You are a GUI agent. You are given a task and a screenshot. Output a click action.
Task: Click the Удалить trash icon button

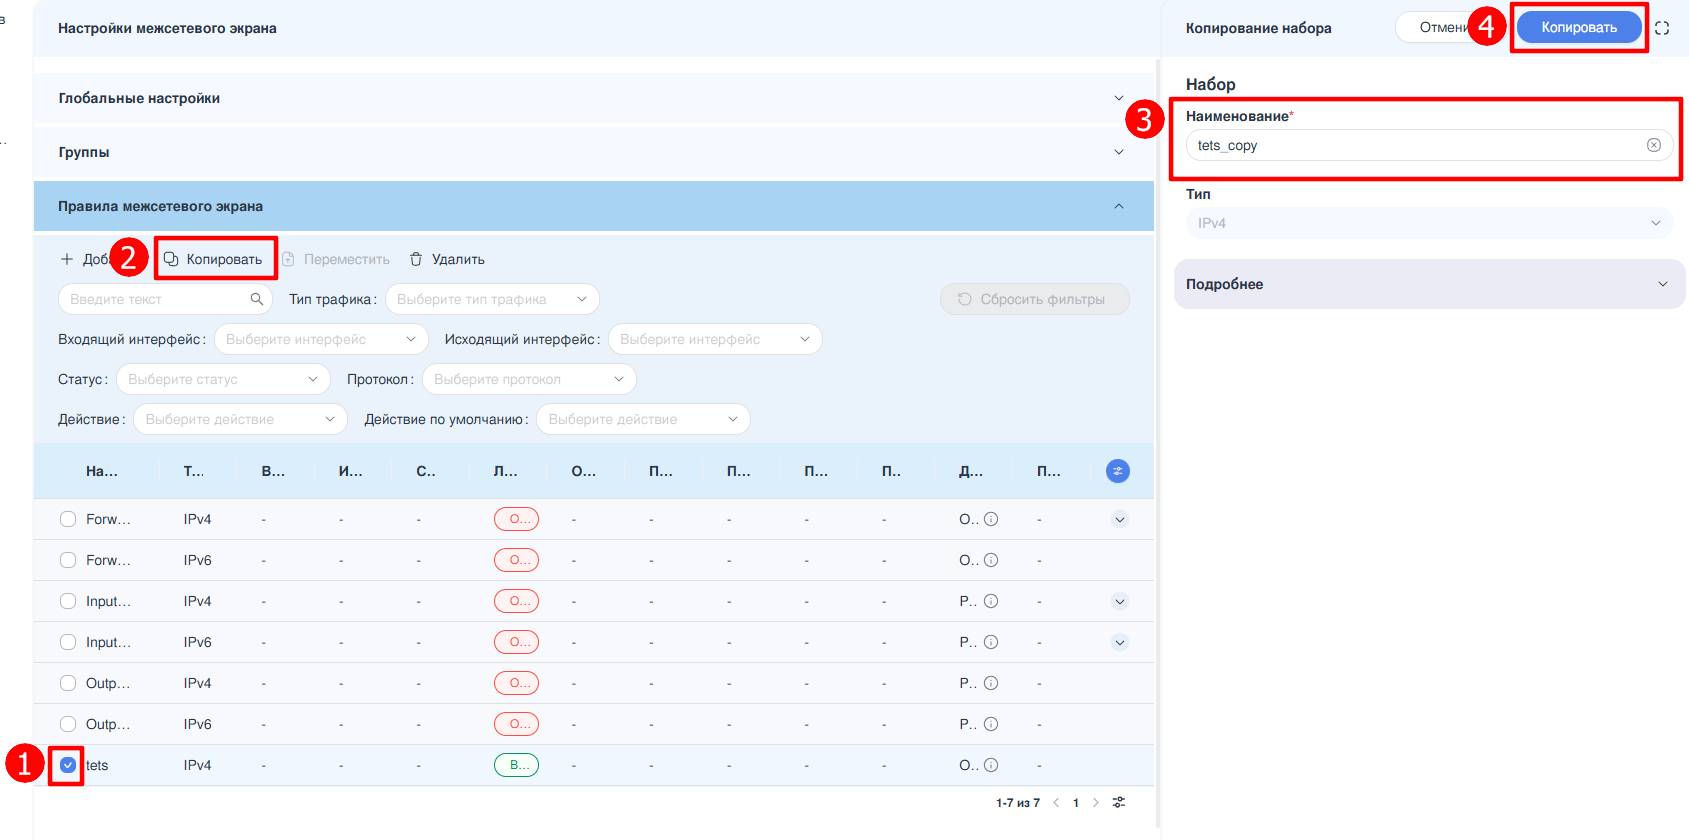[x=447, y=259]
